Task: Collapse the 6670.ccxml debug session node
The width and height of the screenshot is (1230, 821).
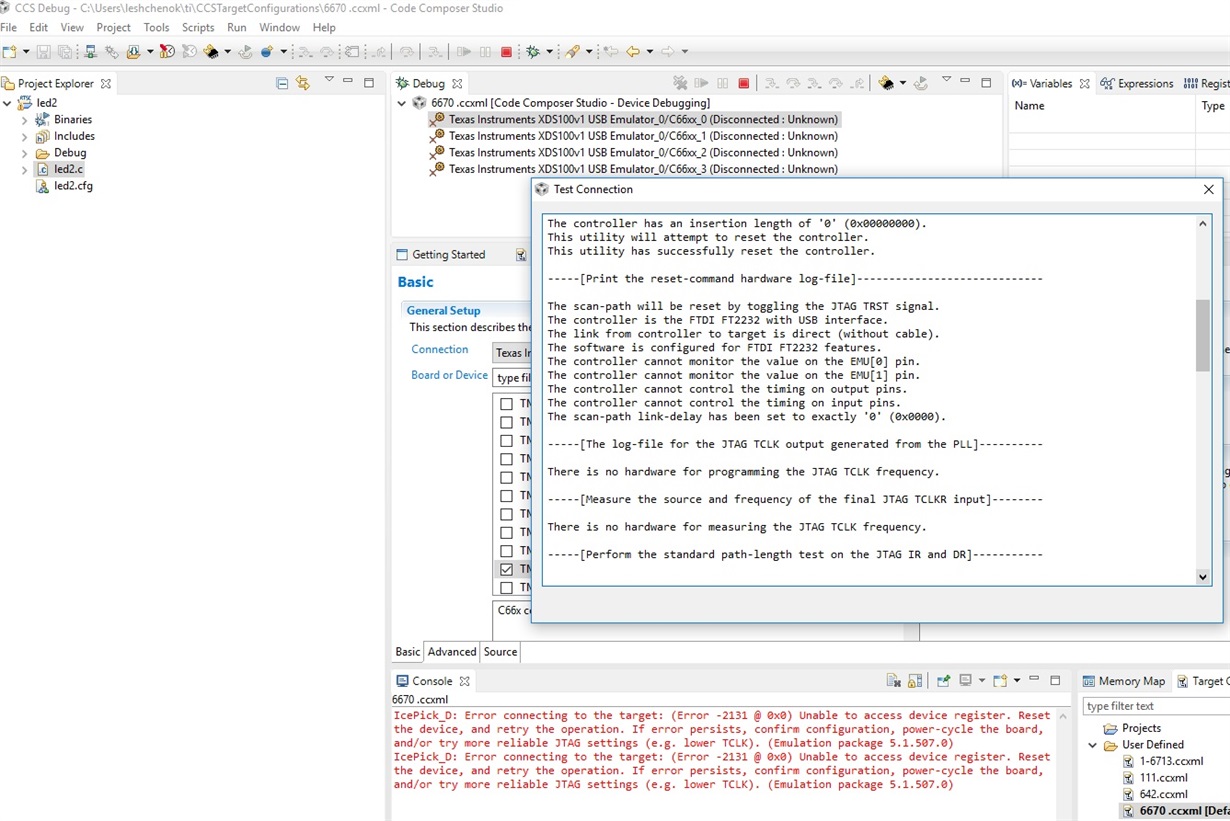Action: (x=402, y=102)
